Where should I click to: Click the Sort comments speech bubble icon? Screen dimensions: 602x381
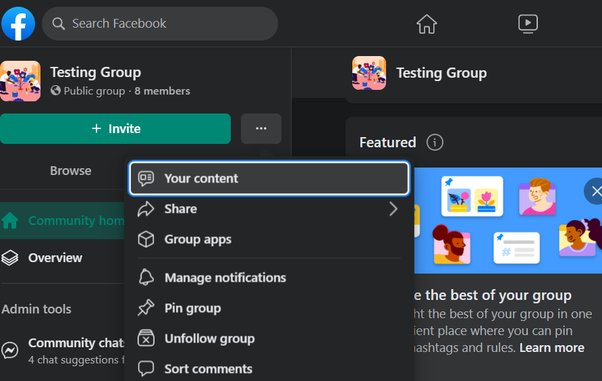pos(146,369)
